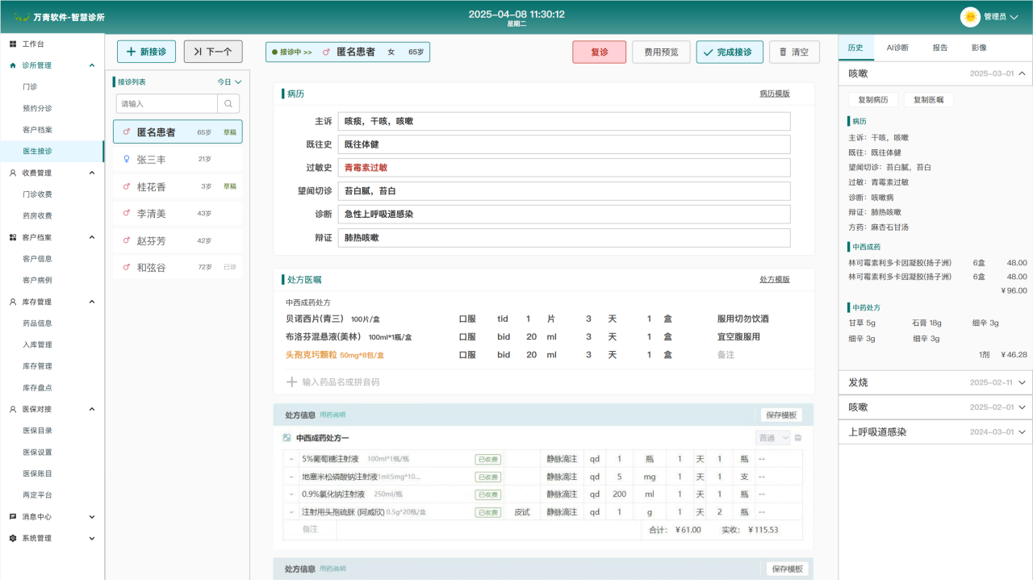Click the 工作台 grid icon in sidebar
Viewport: 1033px width, 581px height.
pos(13,44)
